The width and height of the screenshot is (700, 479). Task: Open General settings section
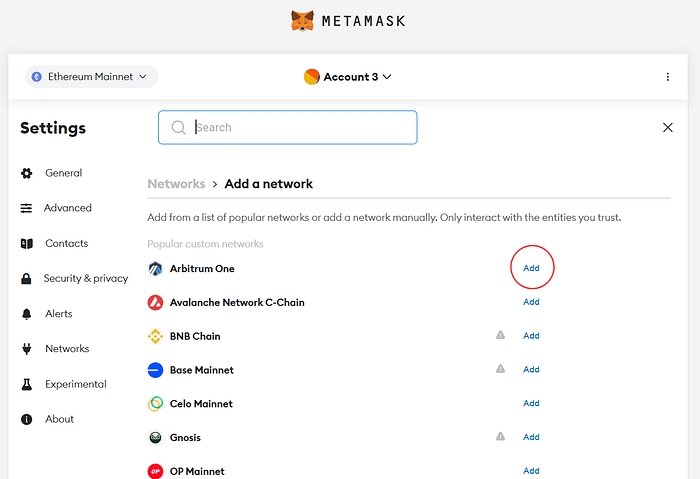click(63, 173)
